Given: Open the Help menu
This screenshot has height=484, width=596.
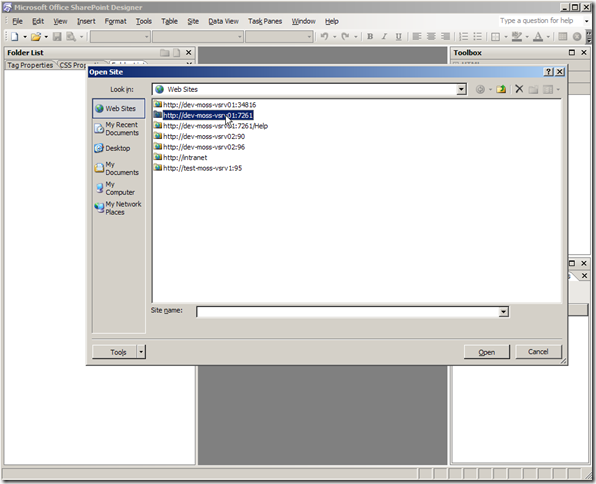Looking at the screenshot, I should [331, 21].
